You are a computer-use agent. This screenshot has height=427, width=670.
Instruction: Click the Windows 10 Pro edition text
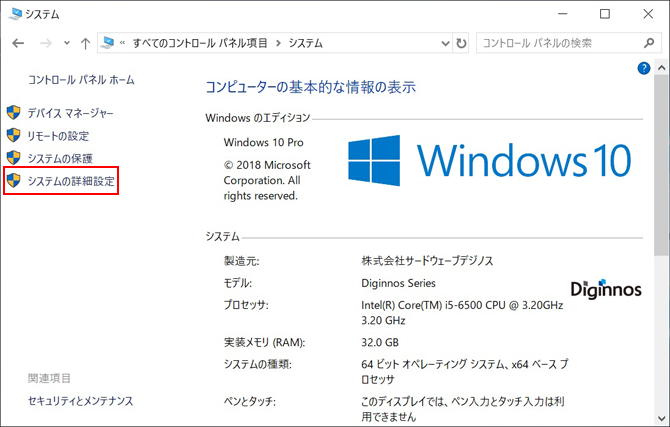coord(264,142)
